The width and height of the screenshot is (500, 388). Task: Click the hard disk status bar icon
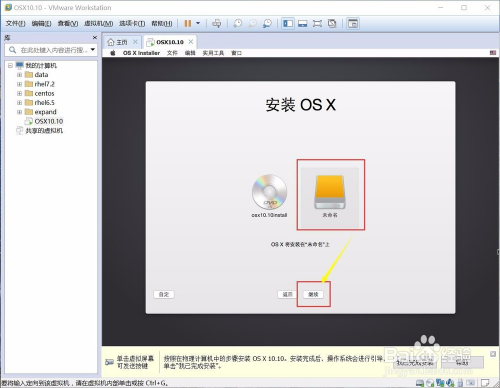click(x=420, y=383)
